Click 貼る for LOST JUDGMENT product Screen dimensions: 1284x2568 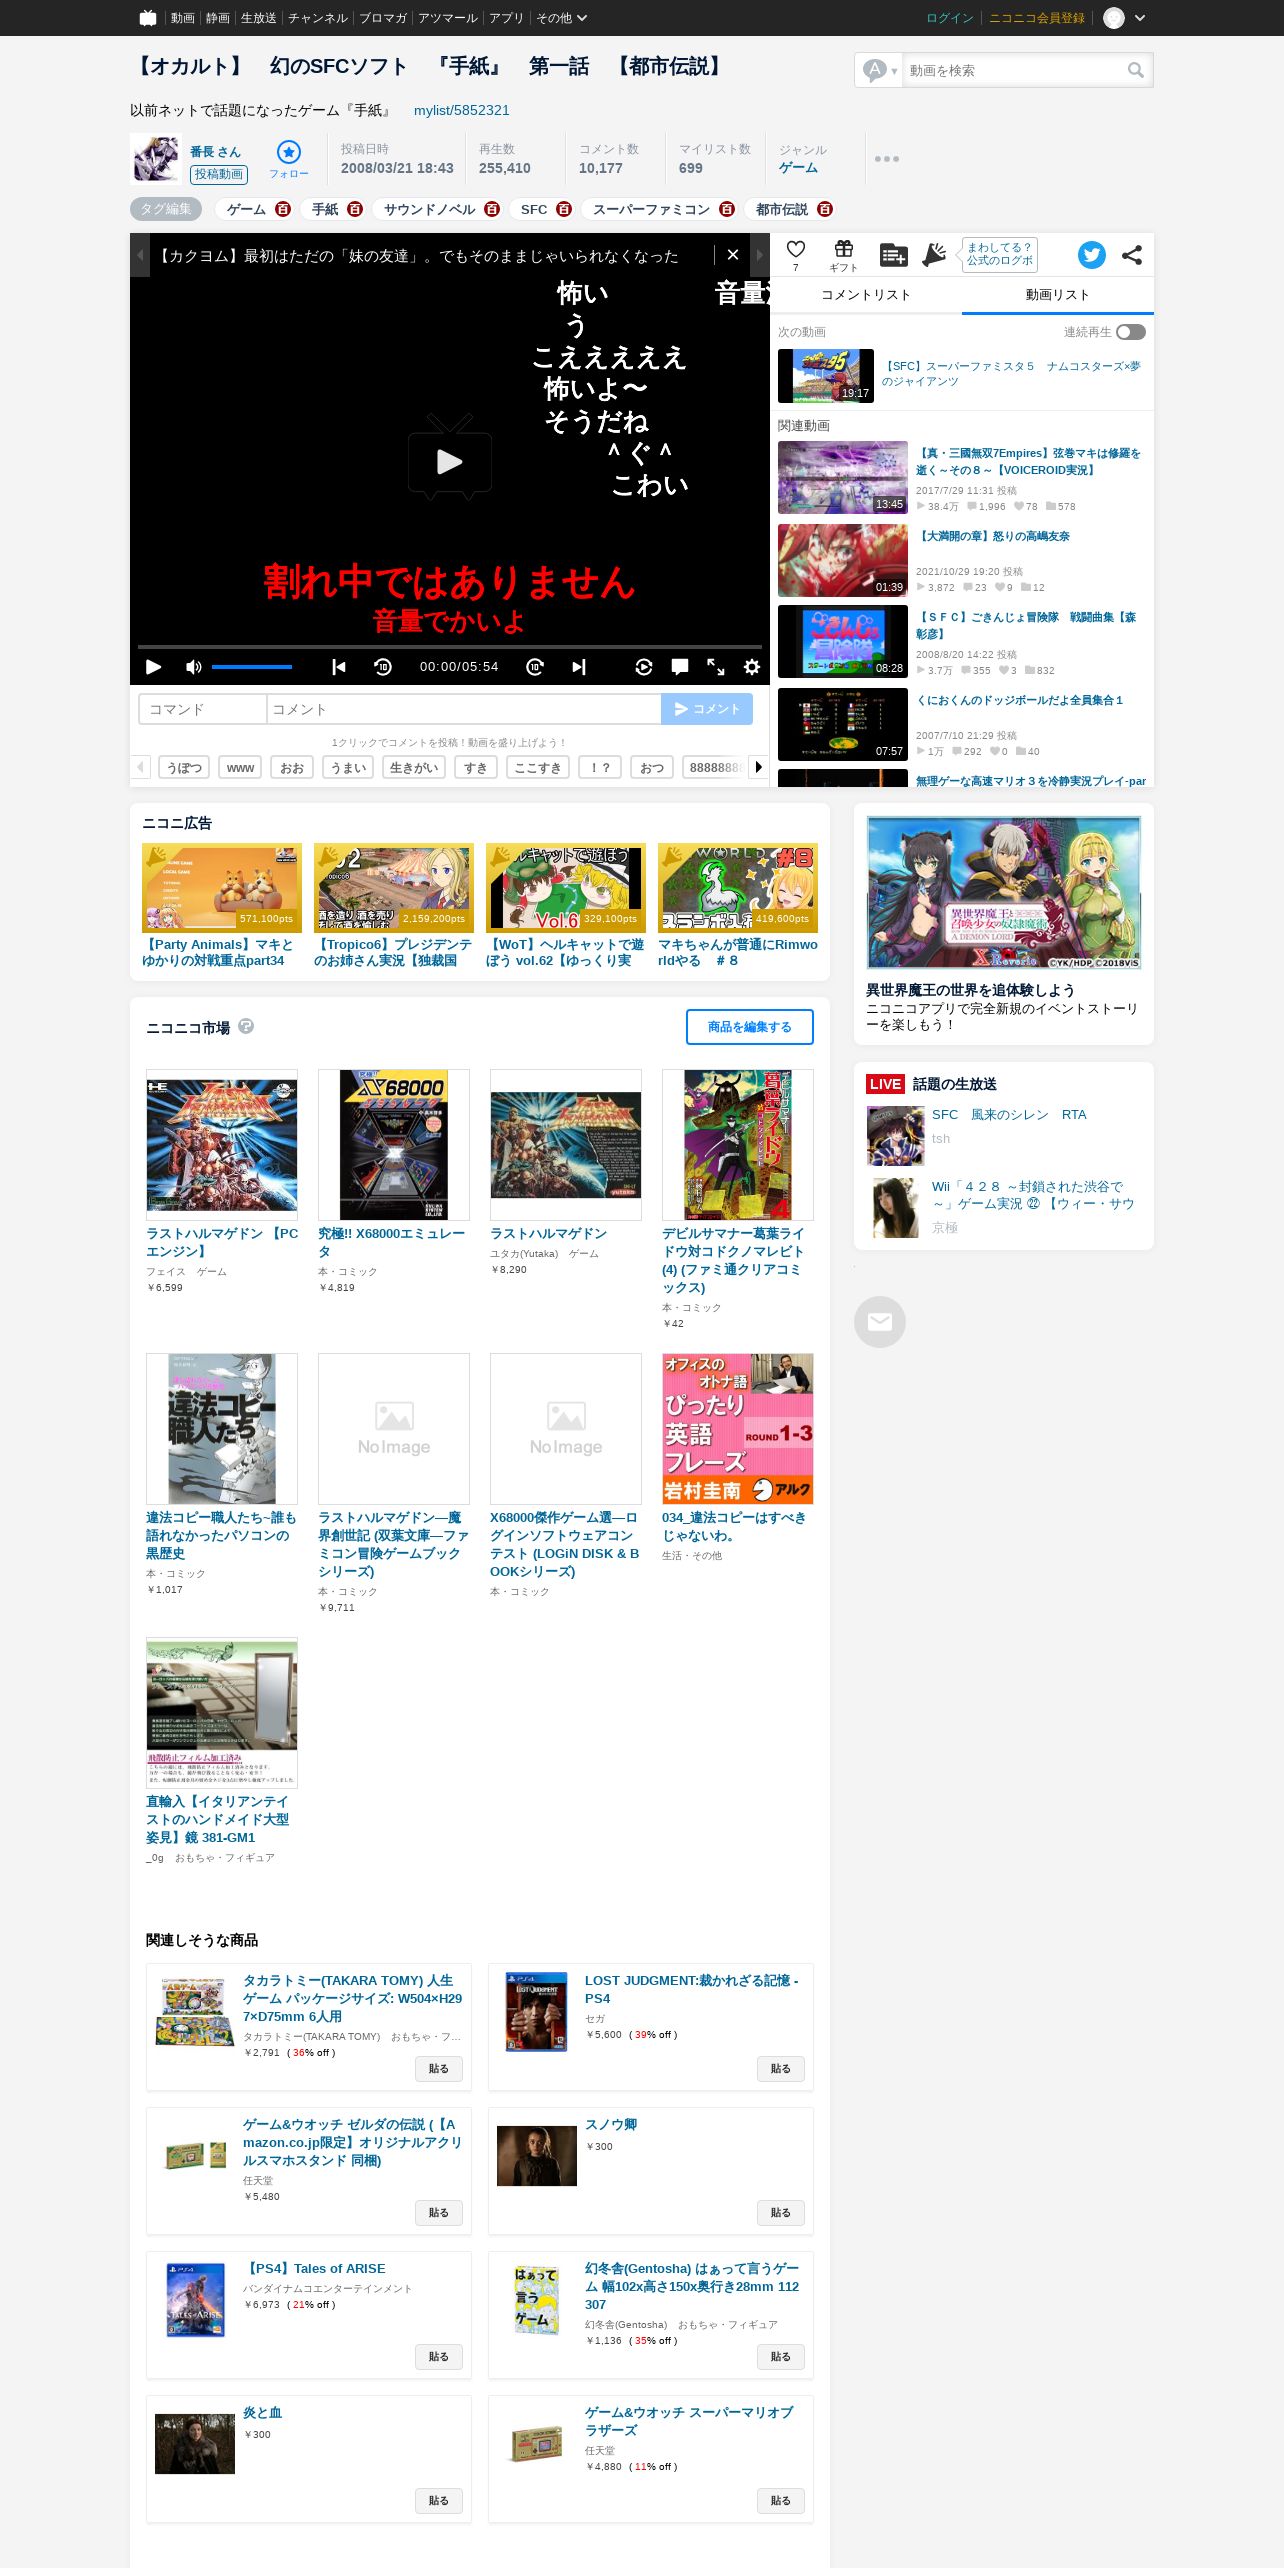[x=781, y=2069]
